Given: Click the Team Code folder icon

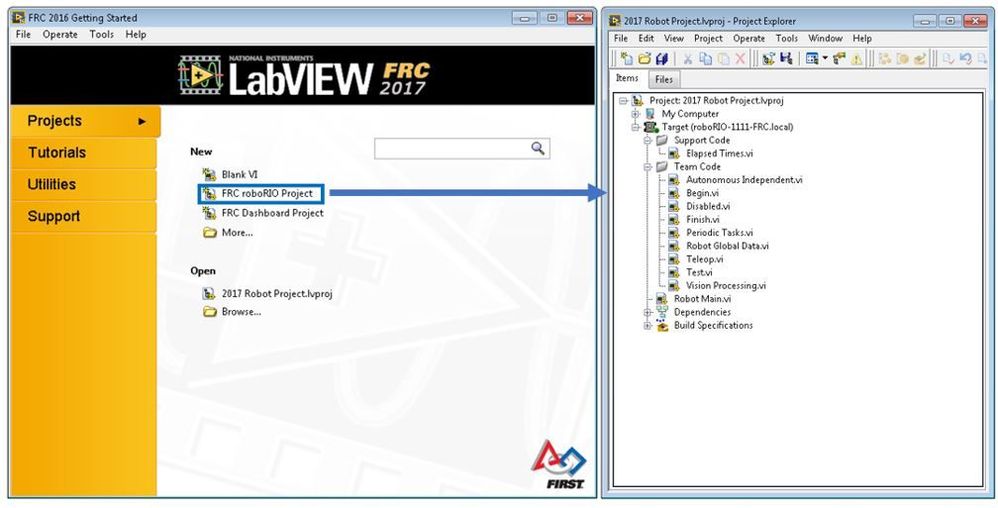Looking at the screenshot, I should (x=663, y=166).
